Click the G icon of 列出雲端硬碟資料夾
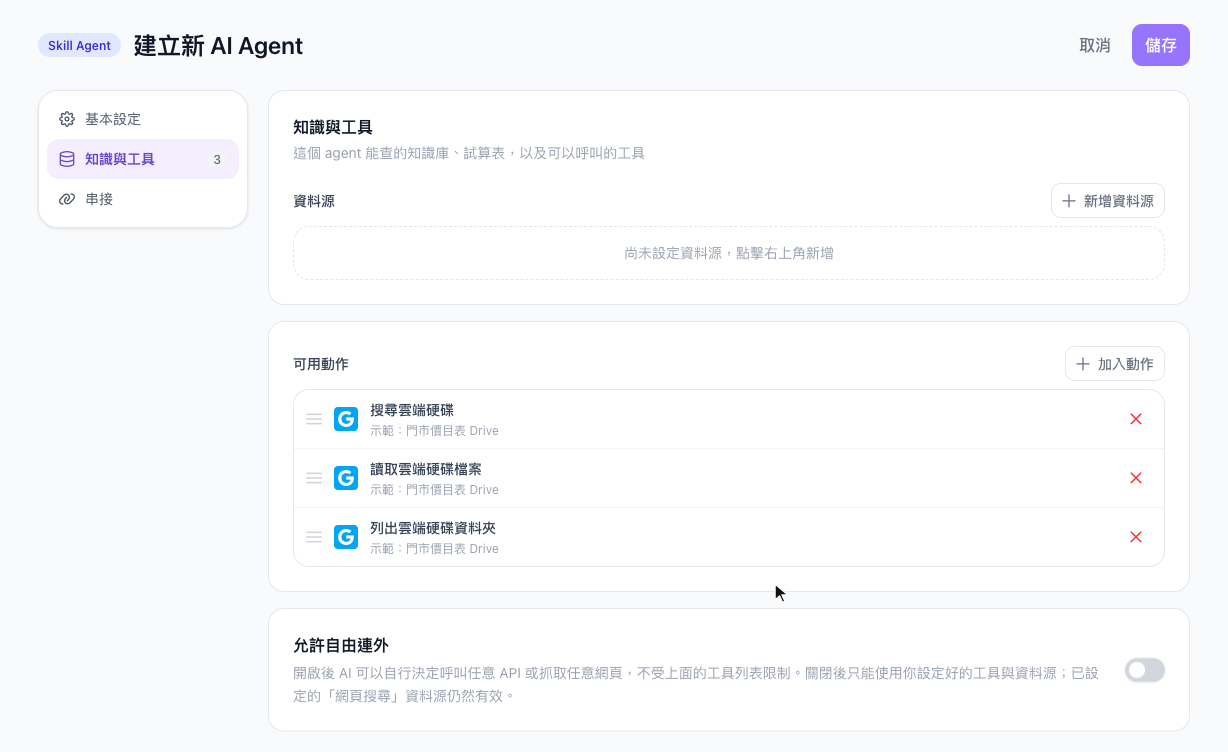 (346, 537)
